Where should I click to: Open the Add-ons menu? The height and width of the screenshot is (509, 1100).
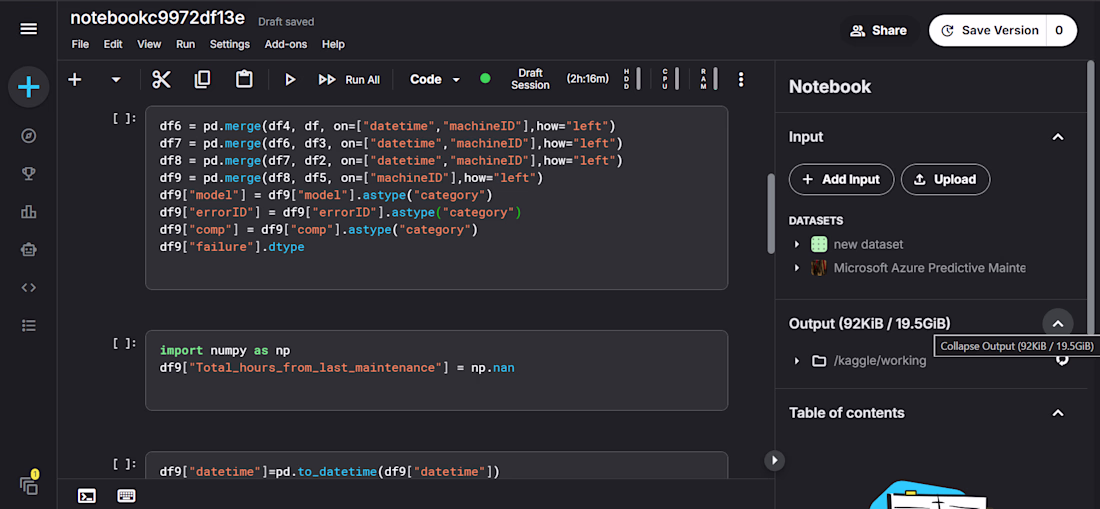pyautogui.click(x=286, y=44)
